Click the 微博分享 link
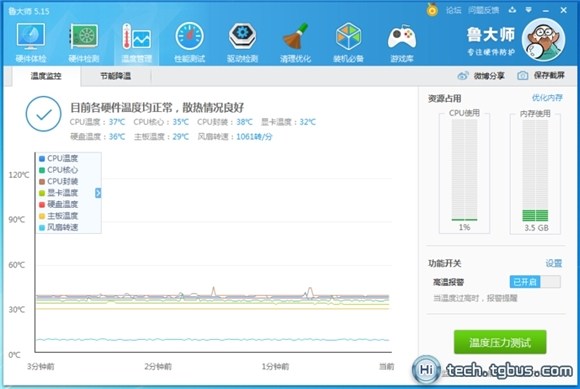 489,76
